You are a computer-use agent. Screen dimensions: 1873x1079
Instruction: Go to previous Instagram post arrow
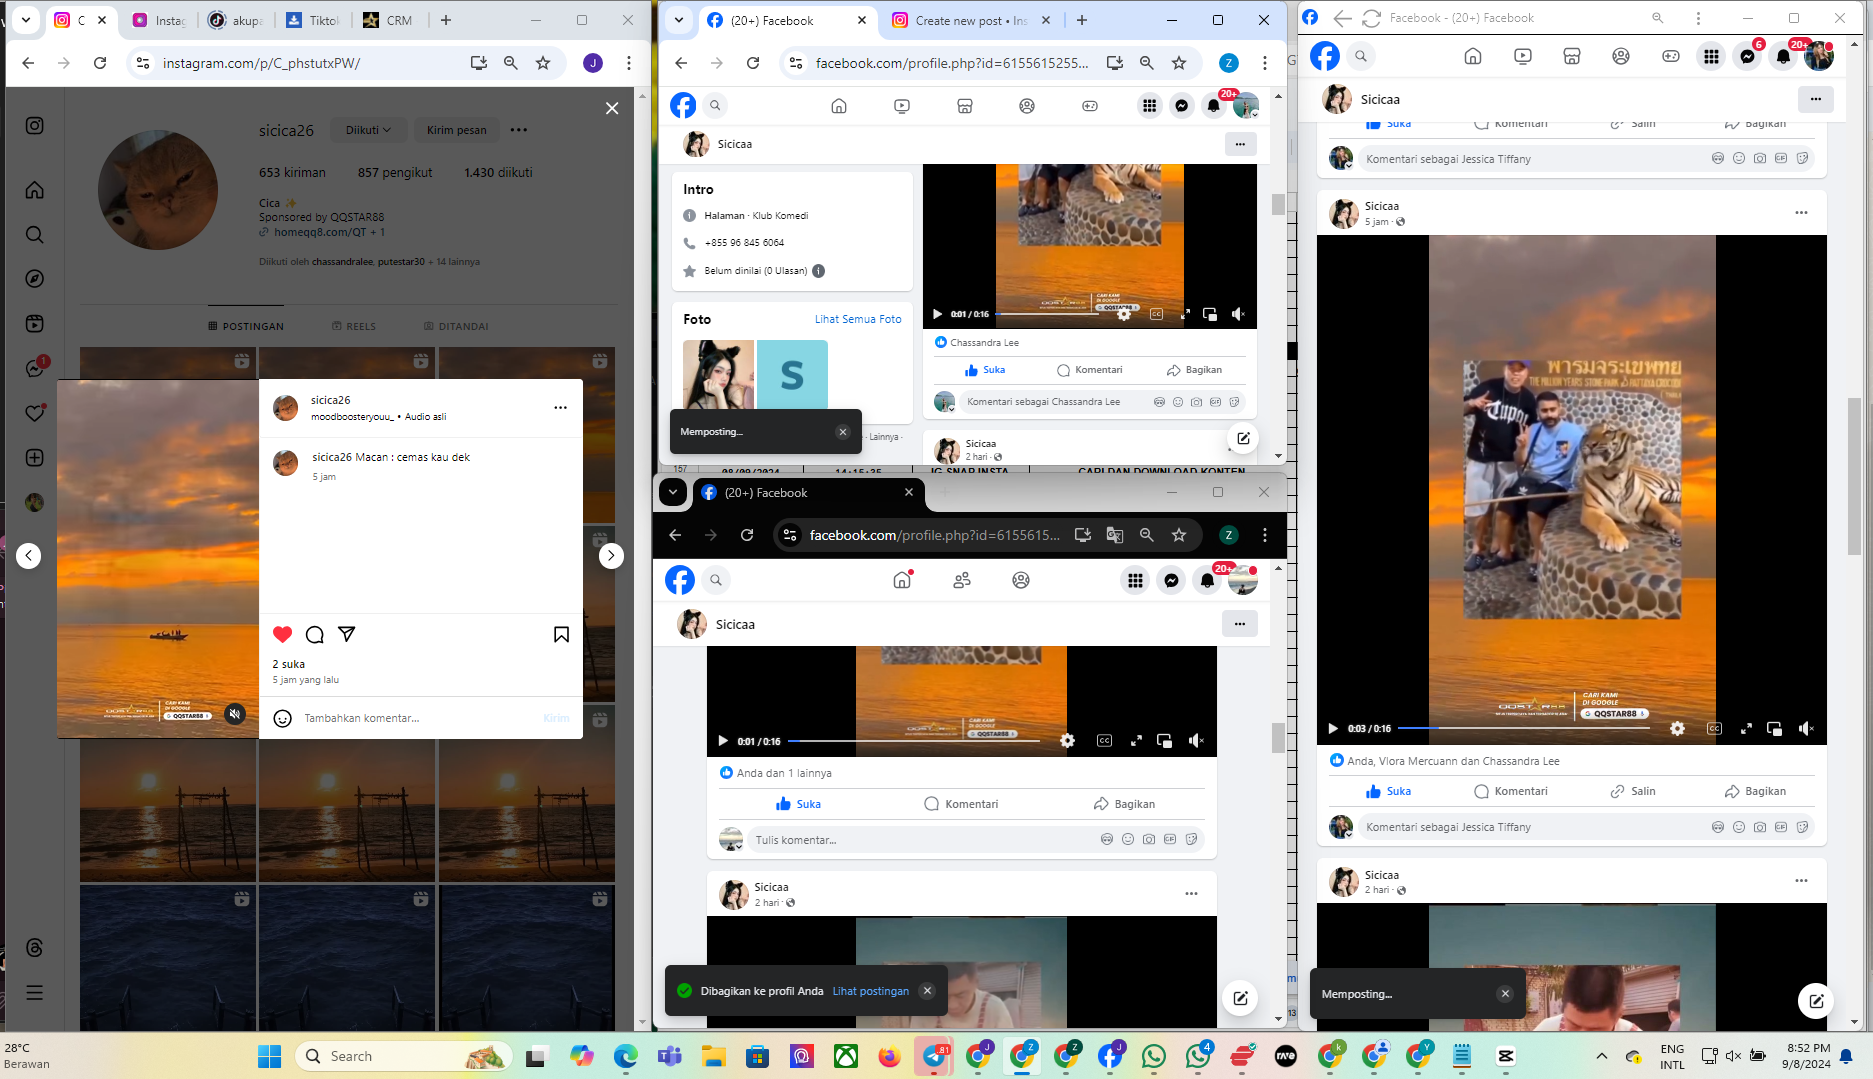coord(29,556)
